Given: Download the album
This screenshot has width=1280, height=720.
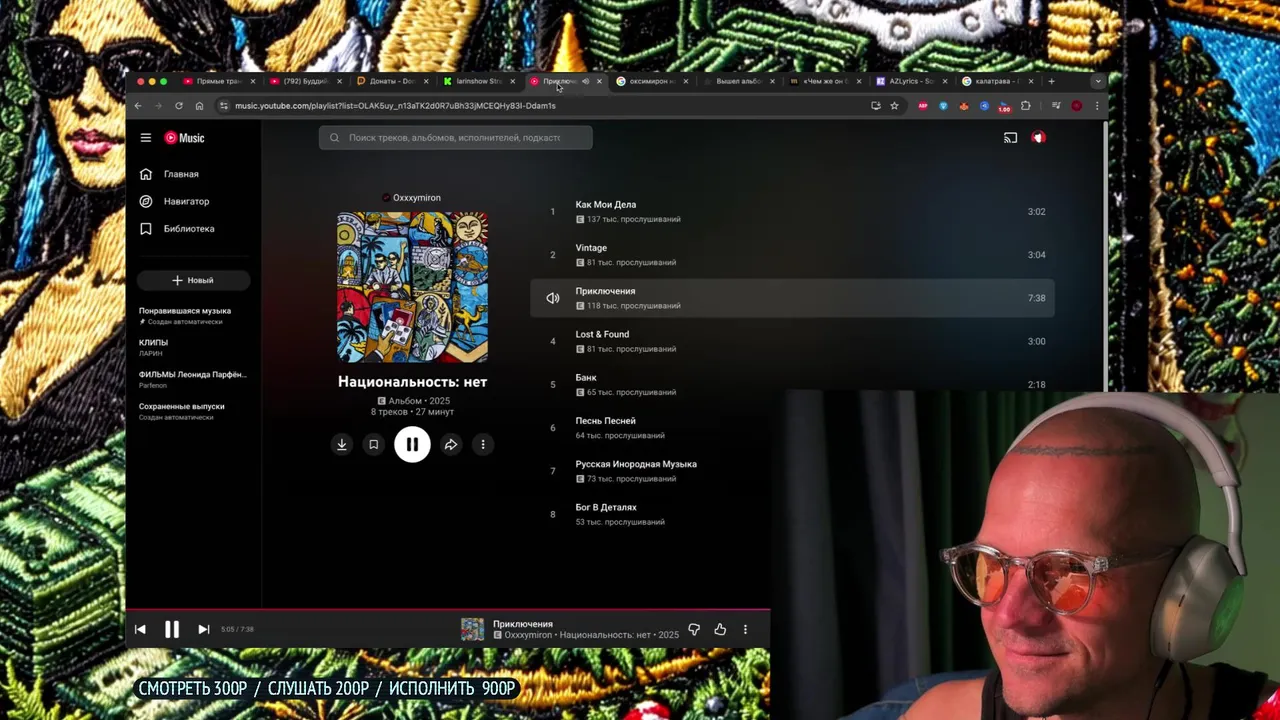Looking at the screenshot, I should (x=342, y=445).
